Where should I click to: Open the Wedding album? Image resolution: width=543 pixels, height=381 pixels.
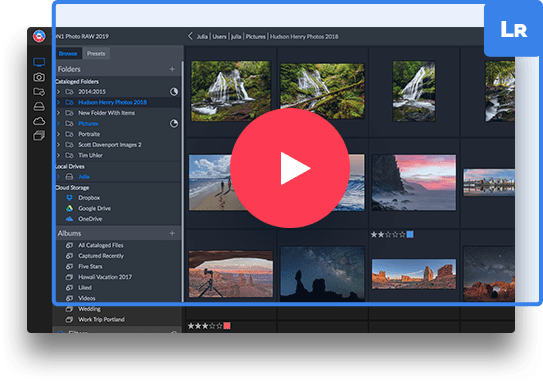89,309
